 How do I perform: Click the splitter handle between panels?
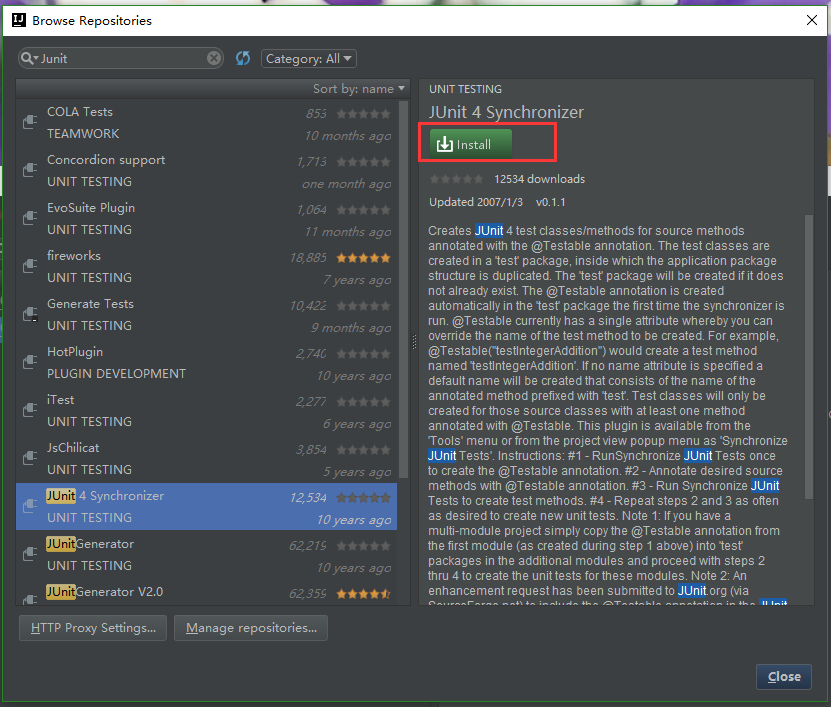pos(414,342)
